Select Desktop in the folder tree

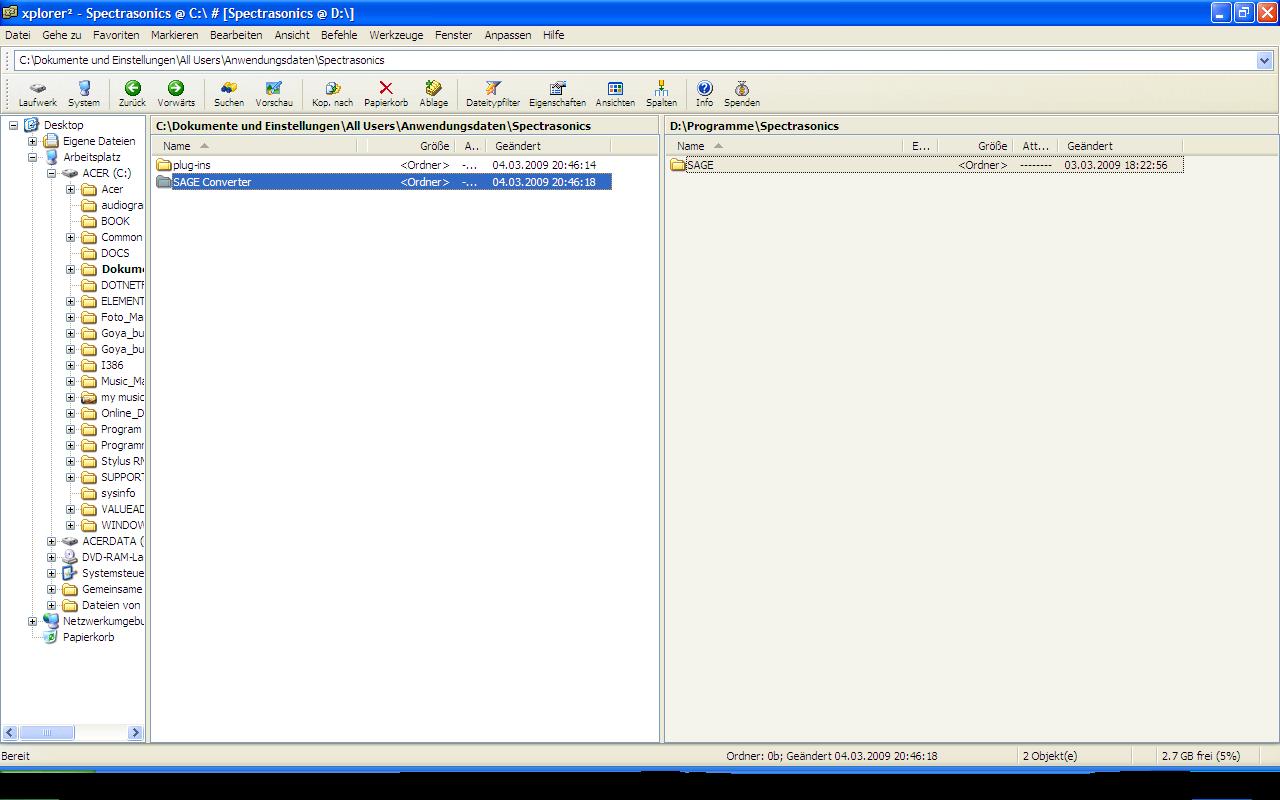[x=63, y=125]
